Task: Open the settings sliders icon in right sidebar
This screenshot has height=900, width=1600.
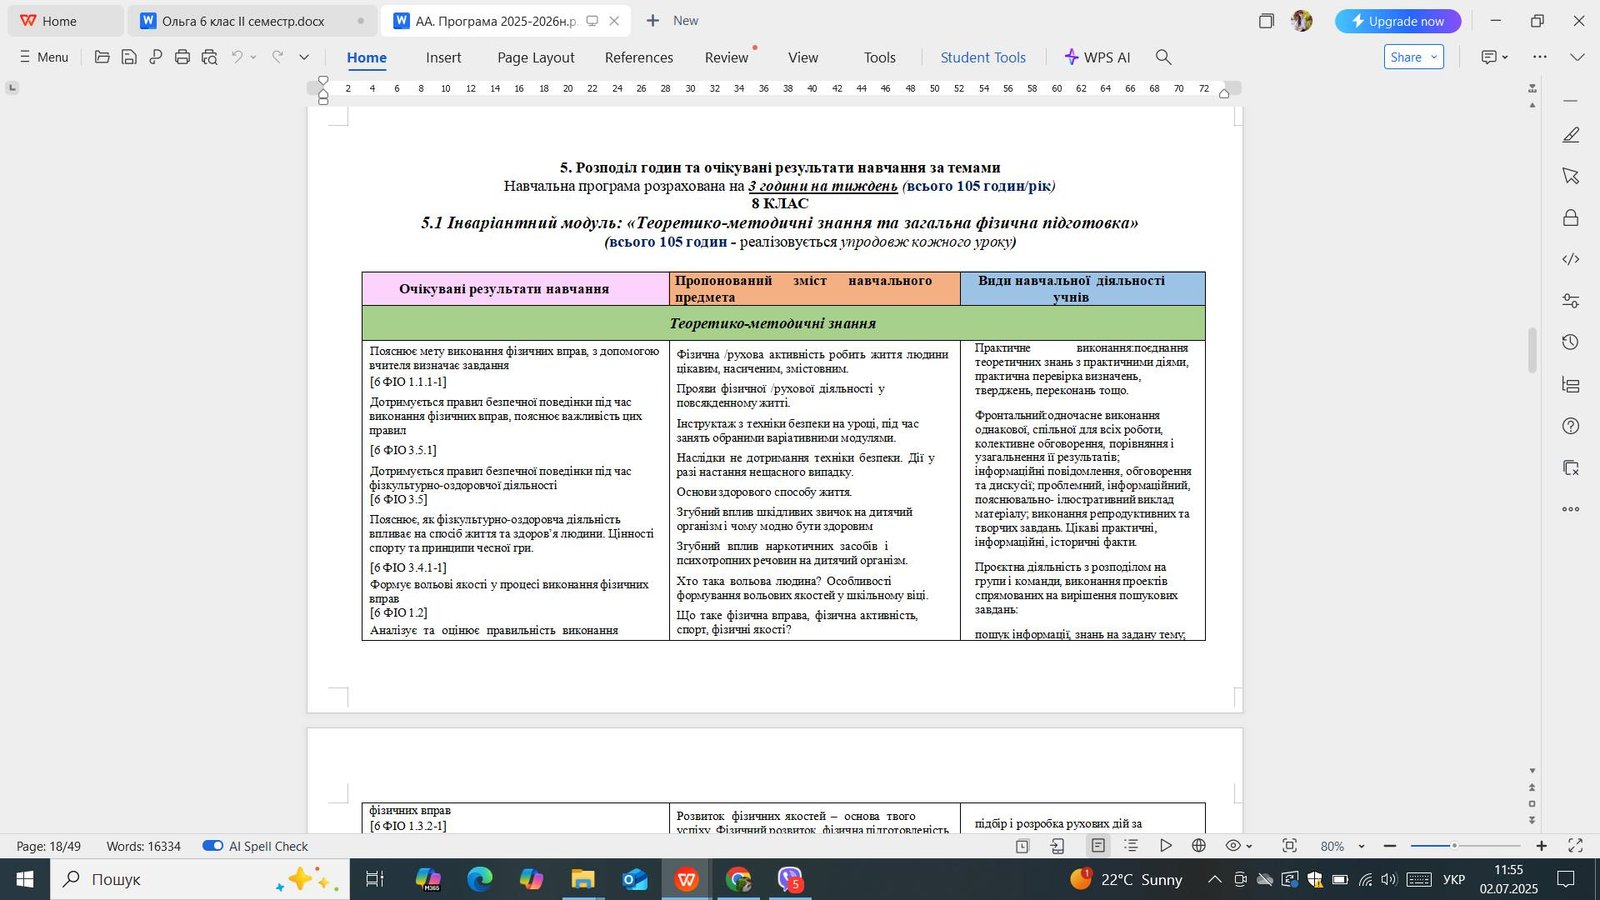Action: pyautogui.click(x=1571, y=301)
